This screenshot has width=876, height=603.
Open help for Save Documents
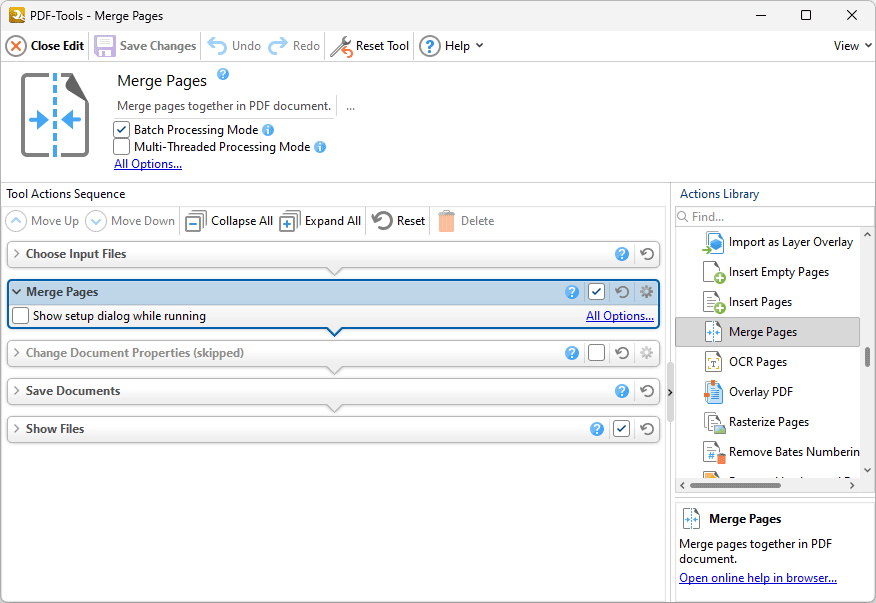click(x=622, y=391)
